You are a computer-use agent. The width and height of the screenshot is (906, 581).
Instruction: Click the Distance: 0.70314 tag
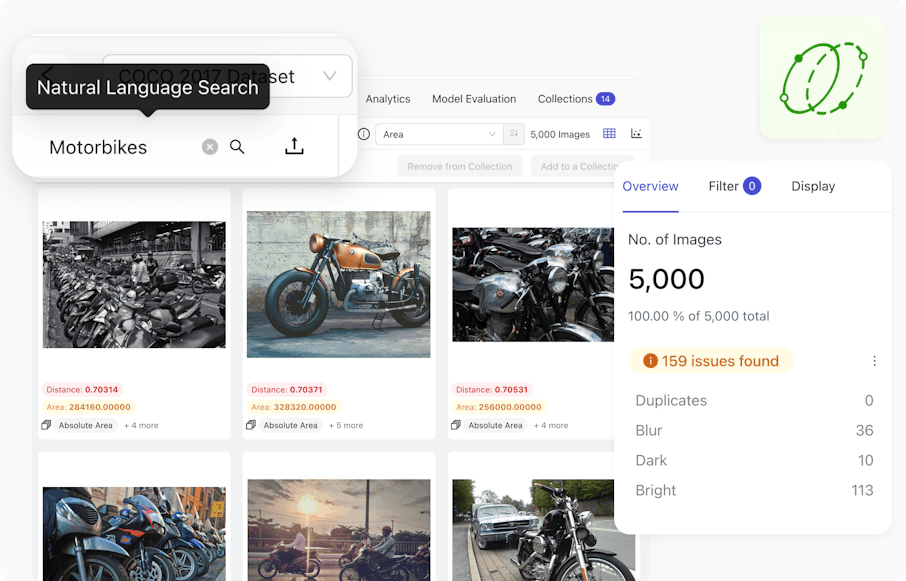pos(81,389)
